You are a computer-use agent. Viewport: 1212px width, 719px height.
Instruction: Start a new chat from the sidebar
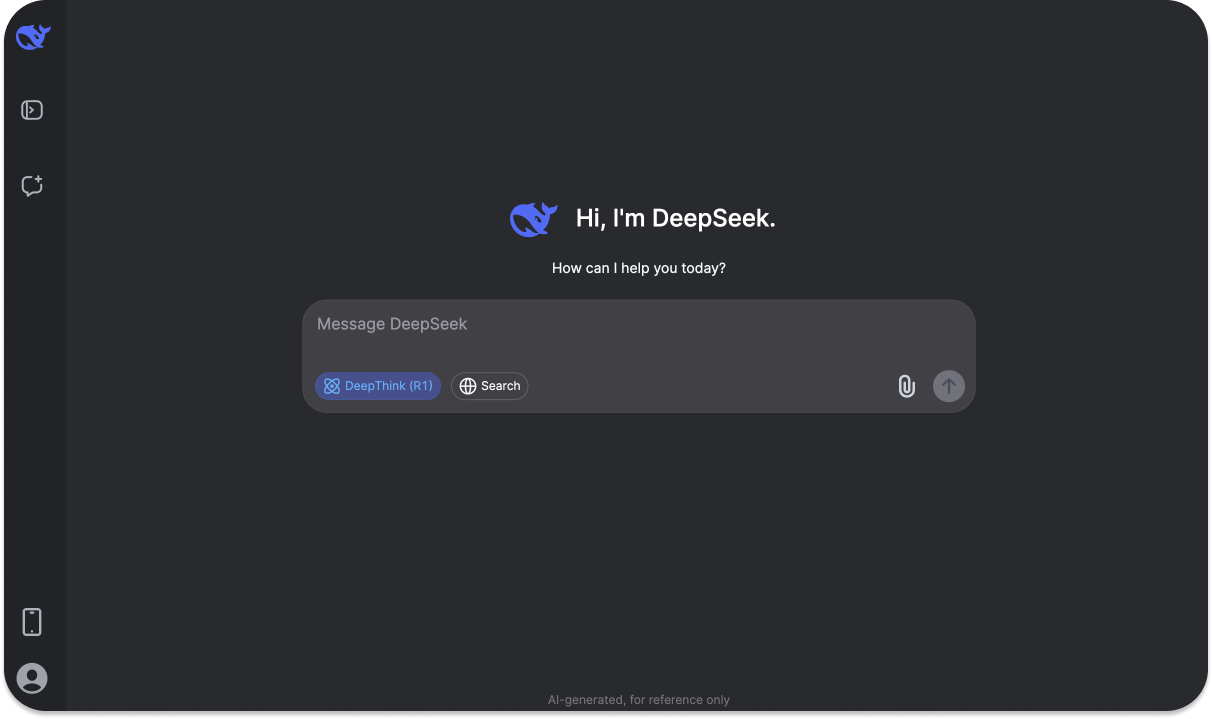(32, 186)
